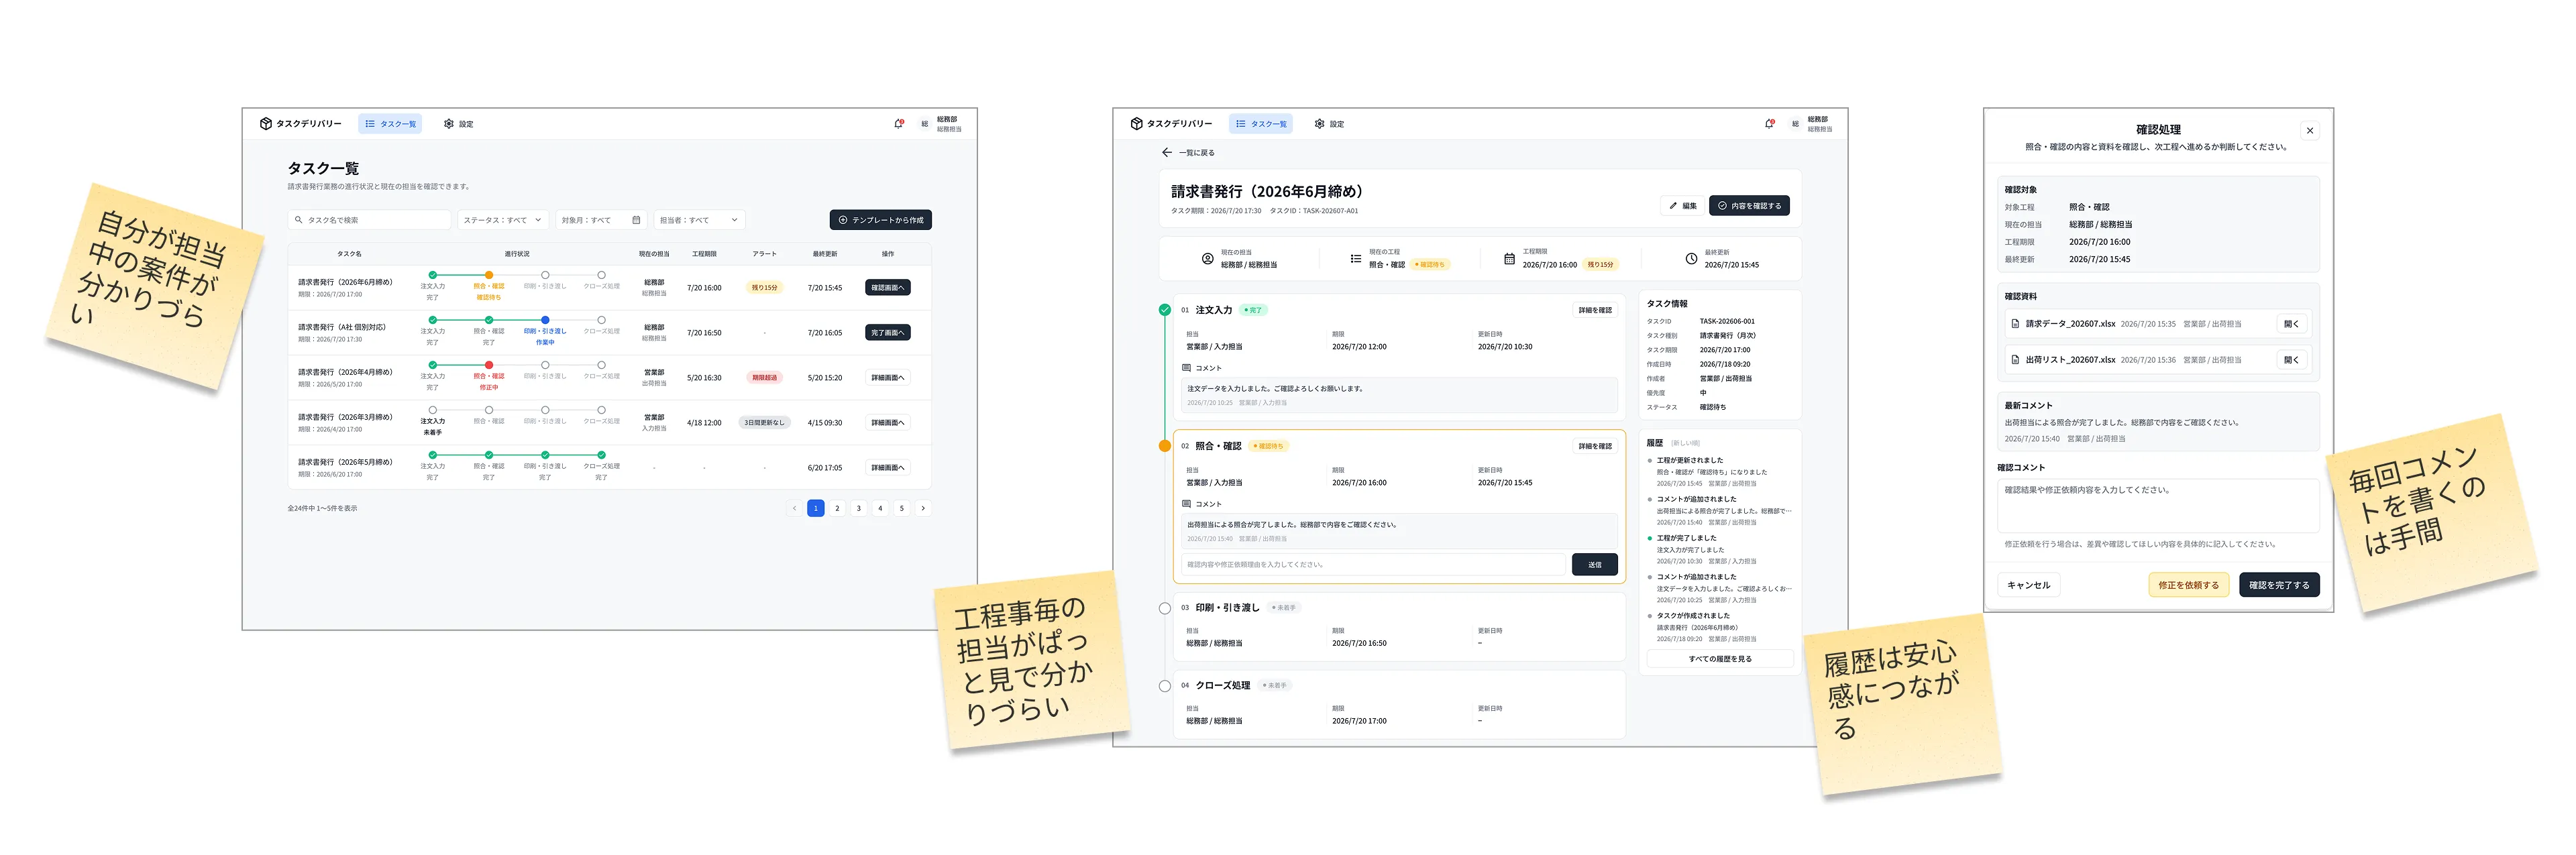Click the search magnifier icon in タスク名で検索
The width and height of the screenshot is (2576, 855).
point(298,220)
